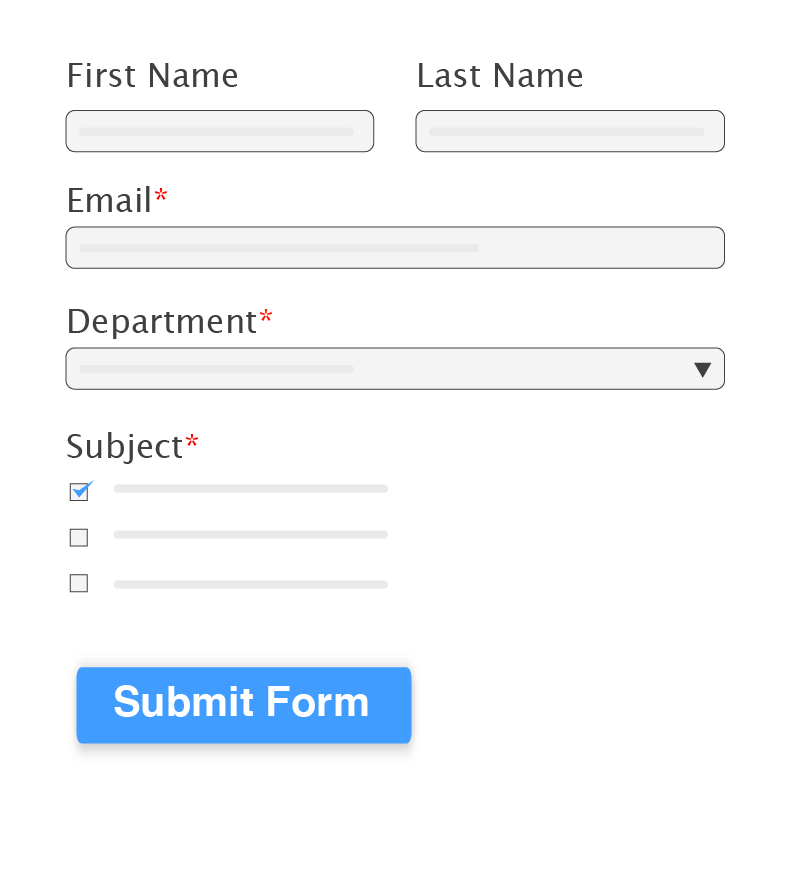Click the Department dropdown arrow icon

pyautogui.click(x=702, y=369)
